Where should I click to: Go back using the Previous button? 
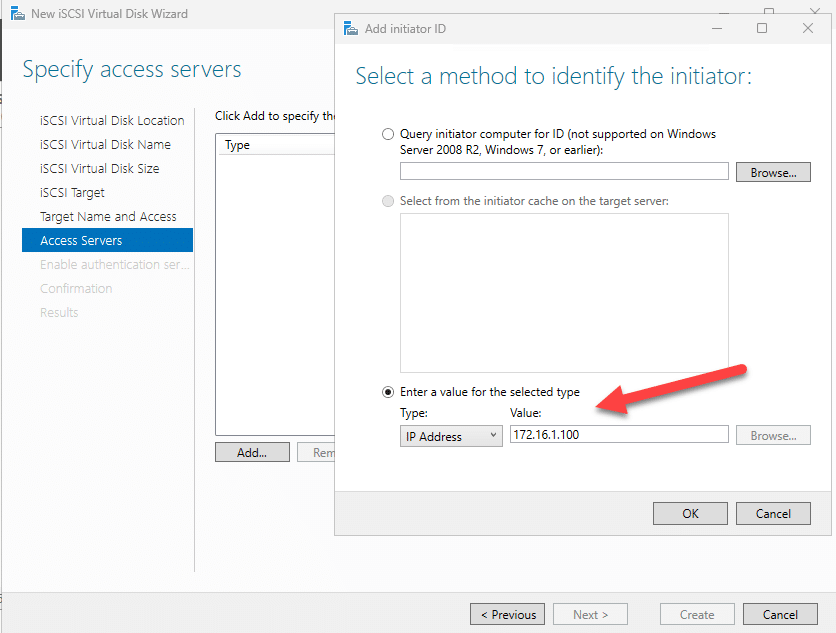click(x=507, y=614)
